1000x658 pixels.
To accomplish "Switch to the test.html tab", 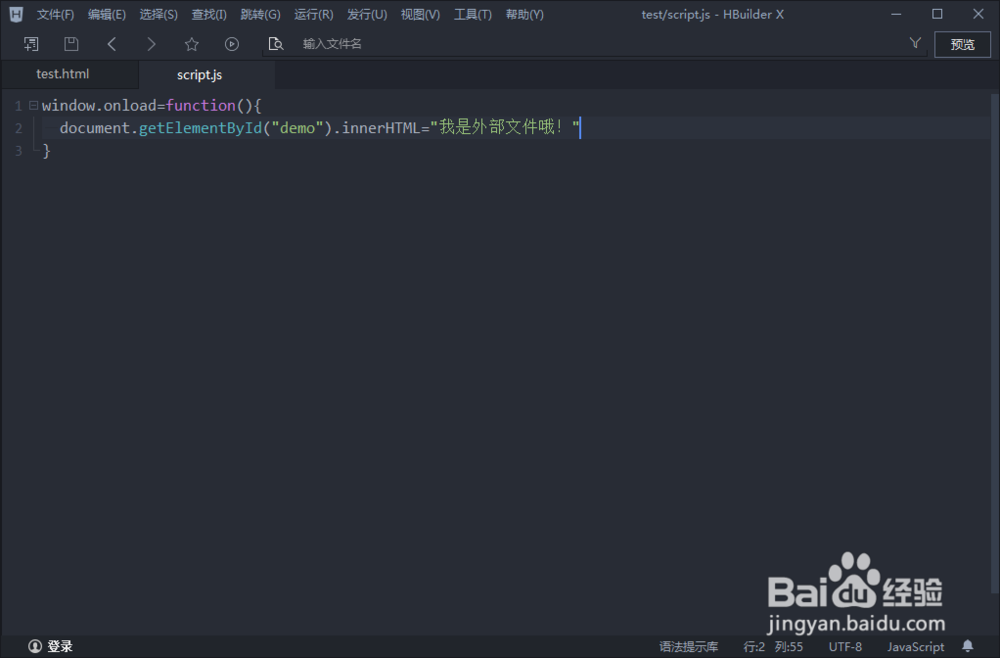I will click(x=62, y=73).
